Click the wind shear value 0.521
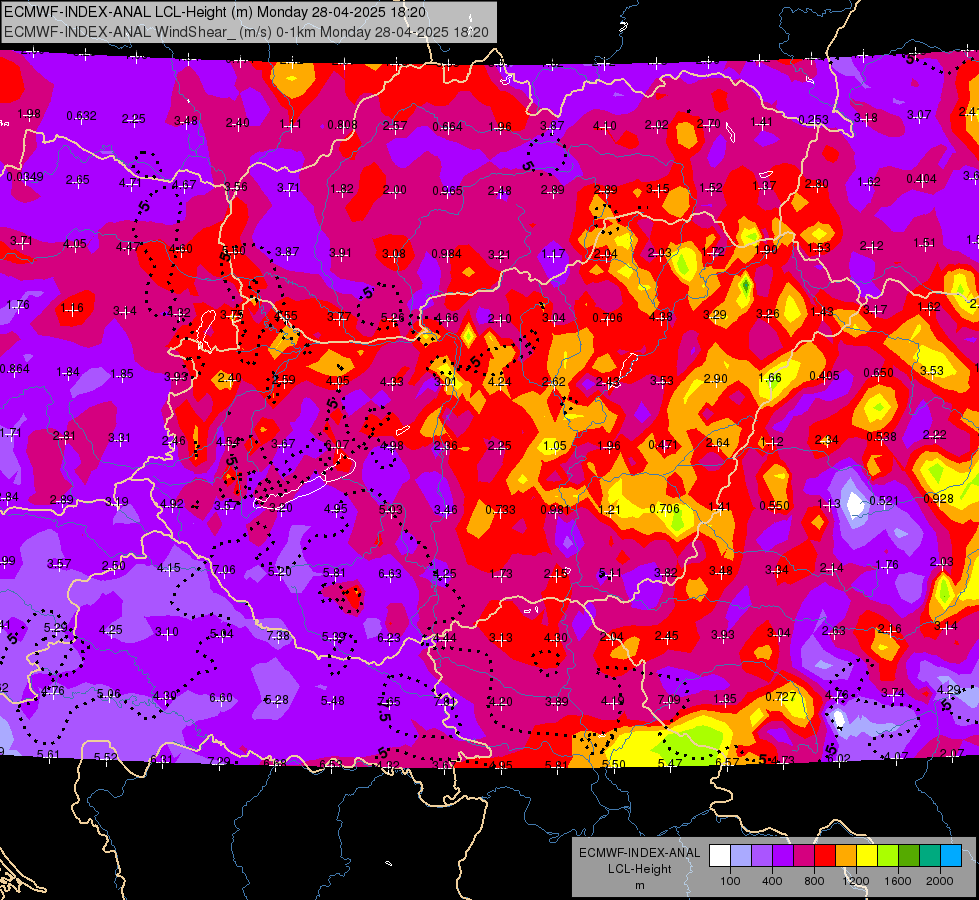The image size is (979, 900). coord(883,500)
